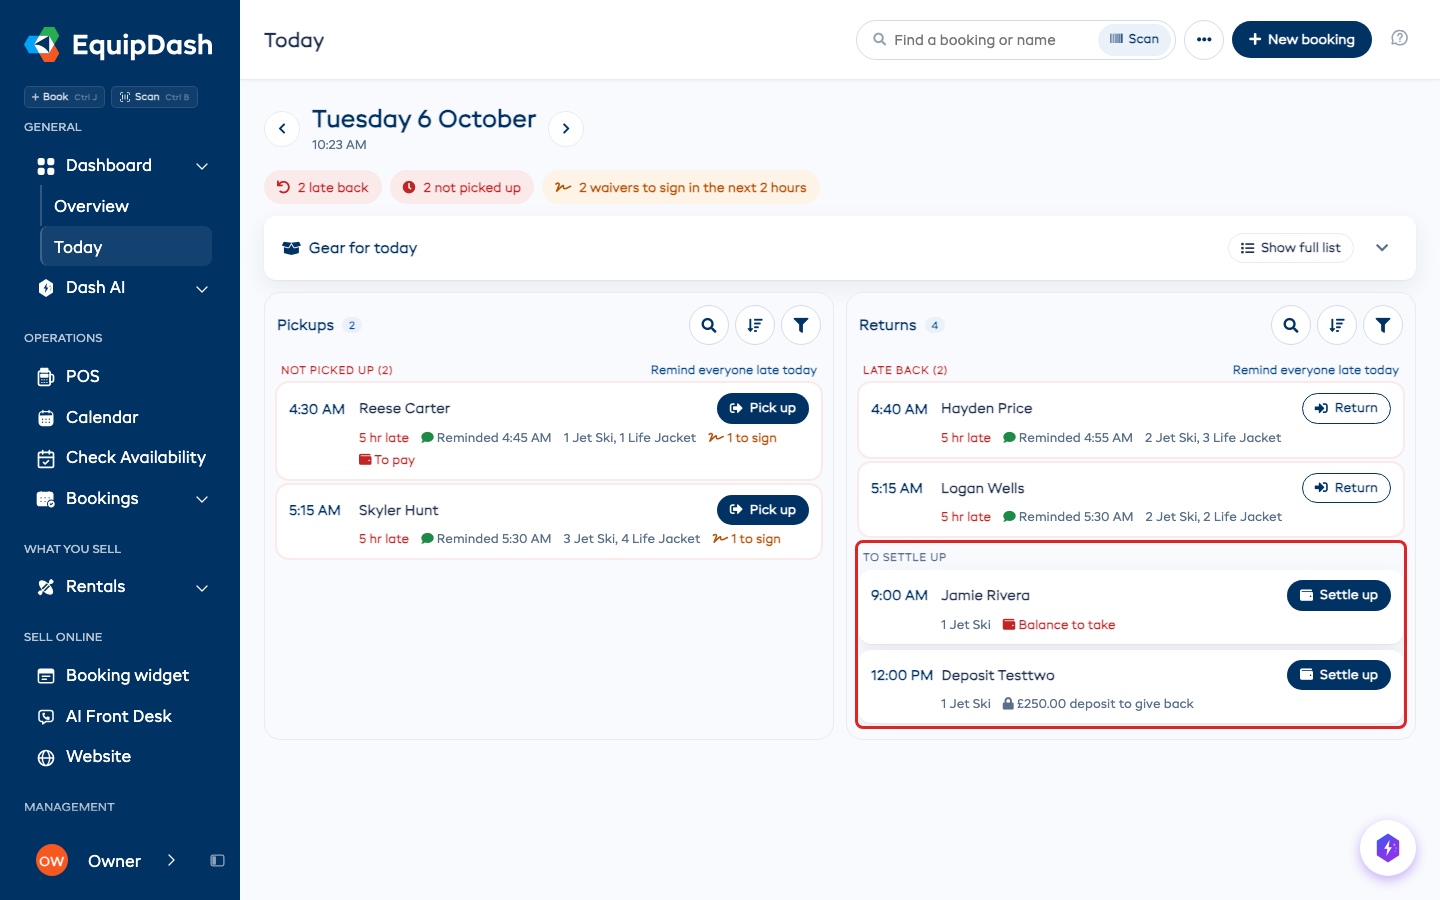Open AI Front Desk in the sidebar
1440x900 pixels.
pos(120,716)
